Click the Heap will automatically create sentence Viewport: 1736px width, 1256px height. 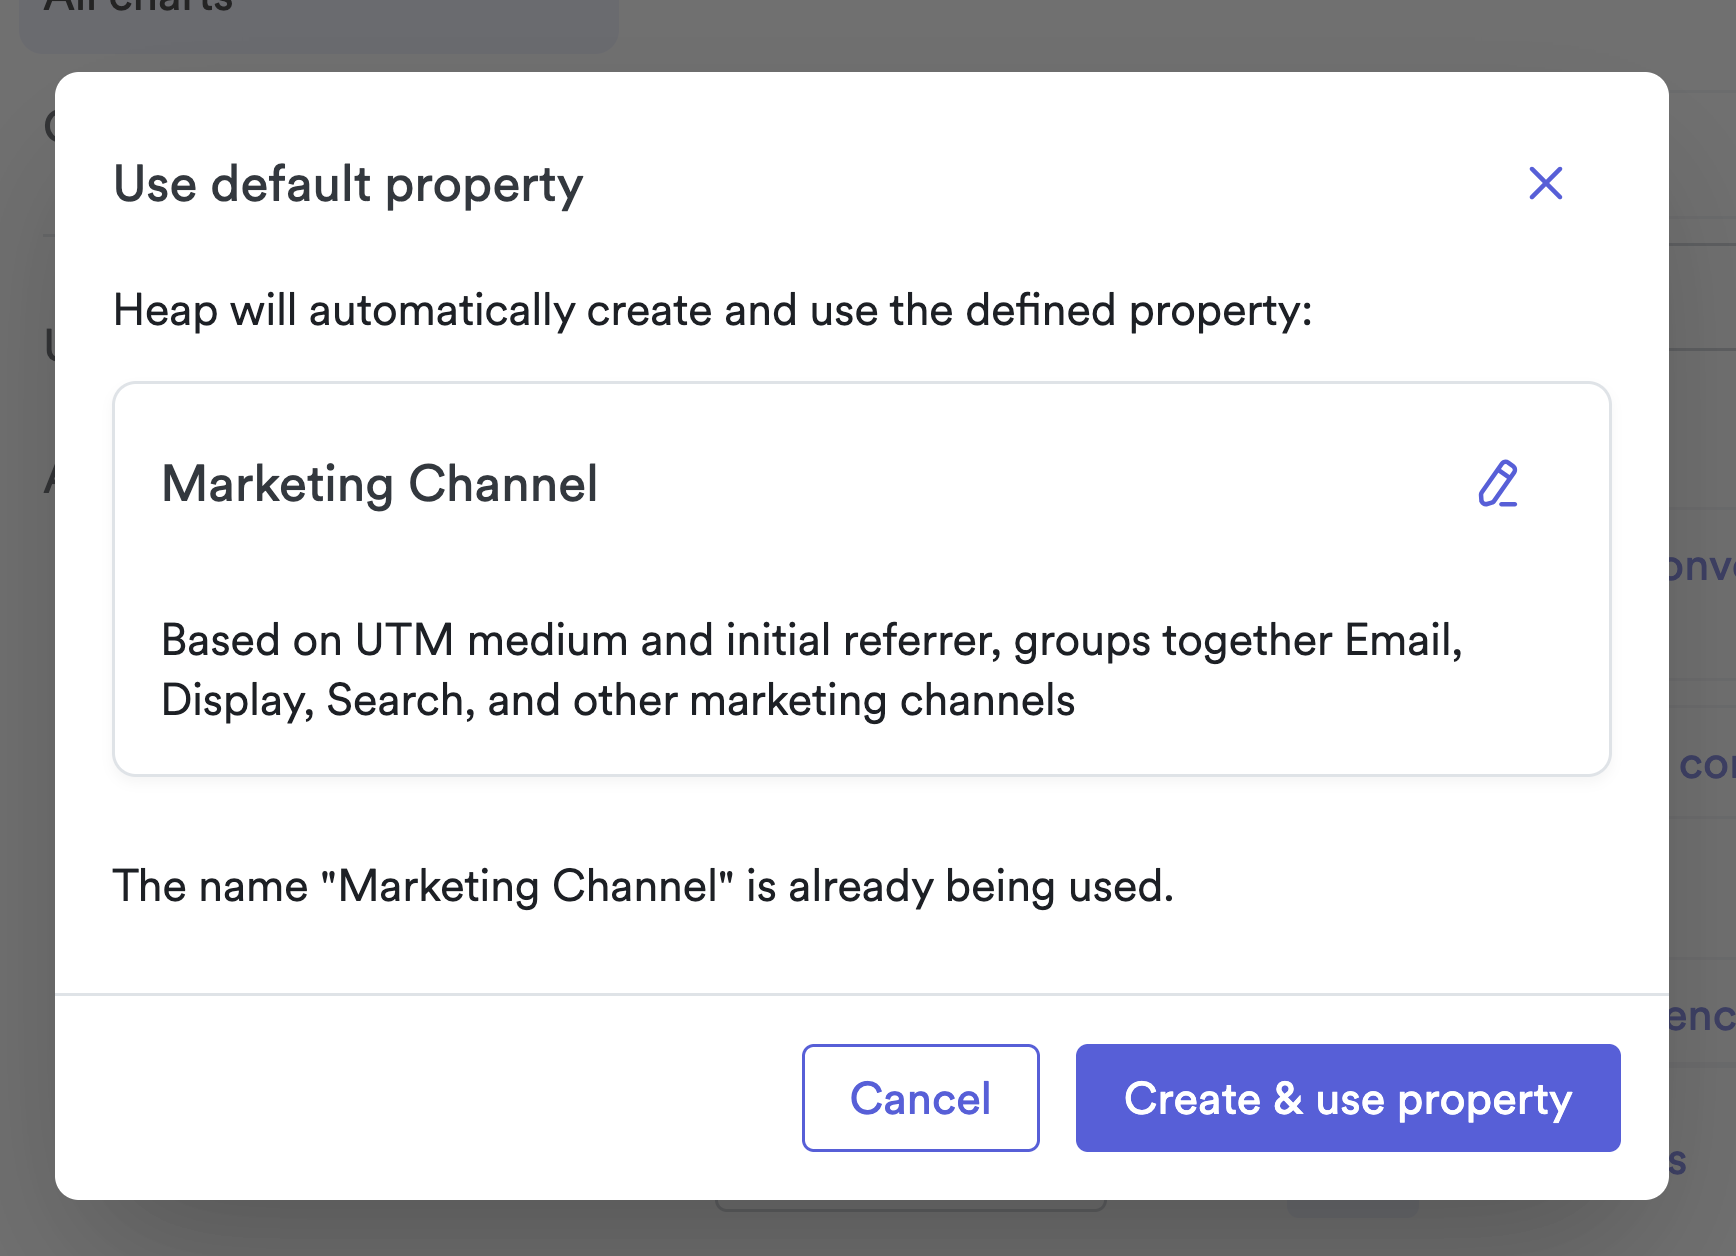tap(712, 310)
